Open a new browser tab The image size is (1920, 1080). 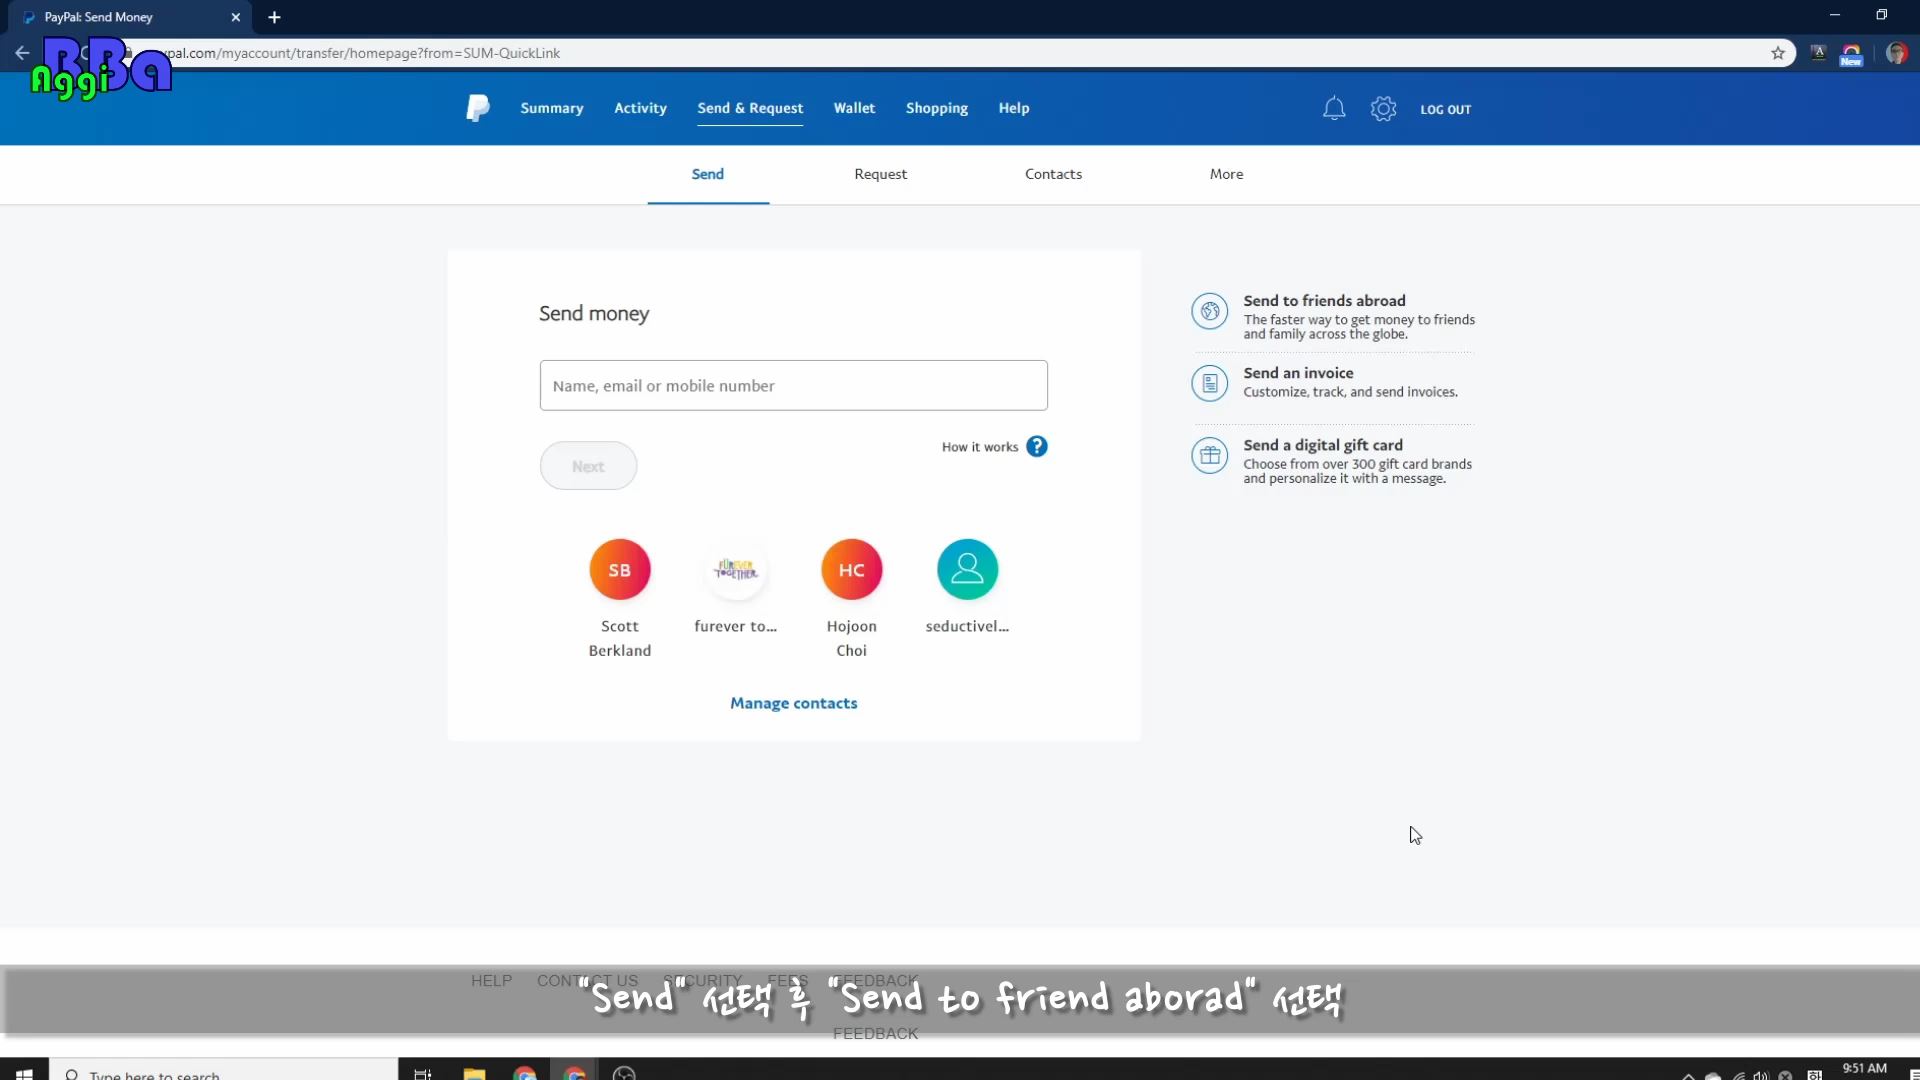tap(274, 17)
